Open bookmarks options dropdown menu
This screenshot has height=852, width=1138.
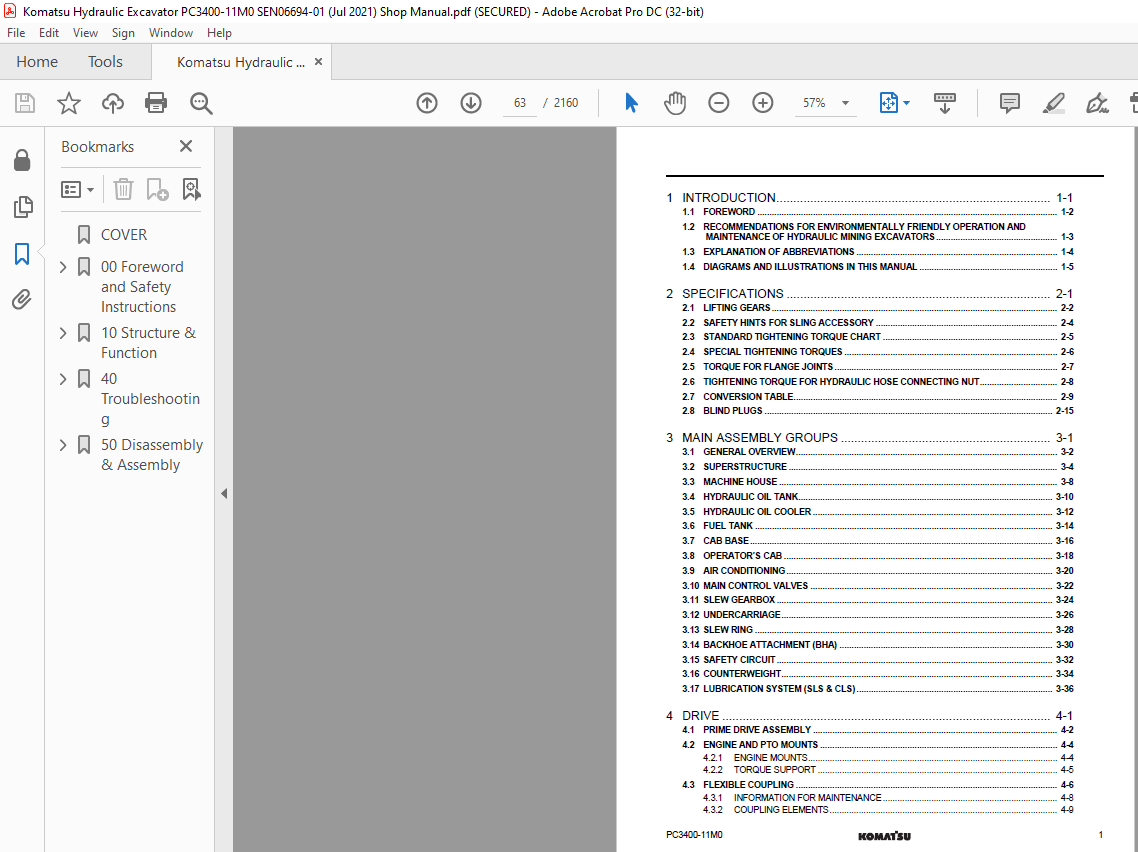(78, 189)
